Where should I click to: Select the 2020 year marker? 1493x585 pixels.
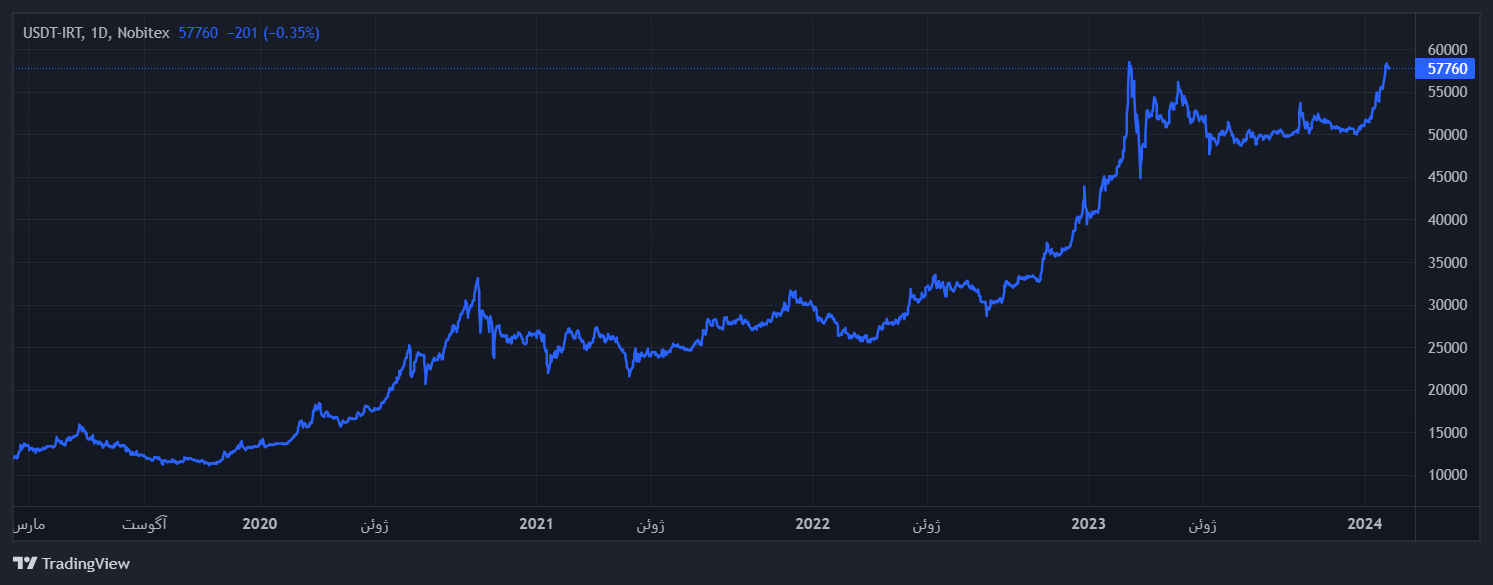tap(260, 524)
